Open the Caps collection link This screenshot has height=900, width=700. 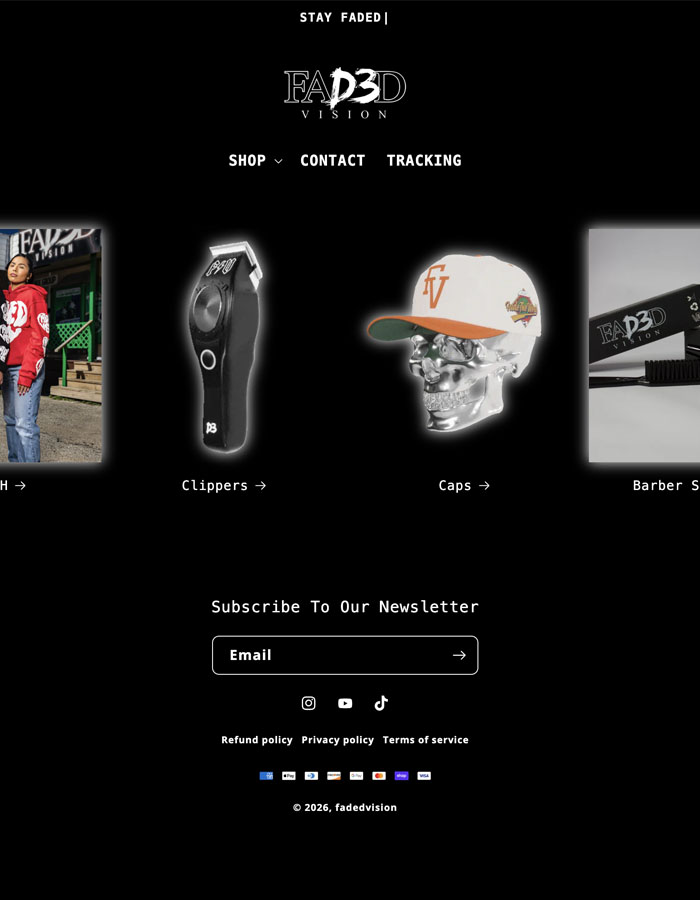point(464,486)
